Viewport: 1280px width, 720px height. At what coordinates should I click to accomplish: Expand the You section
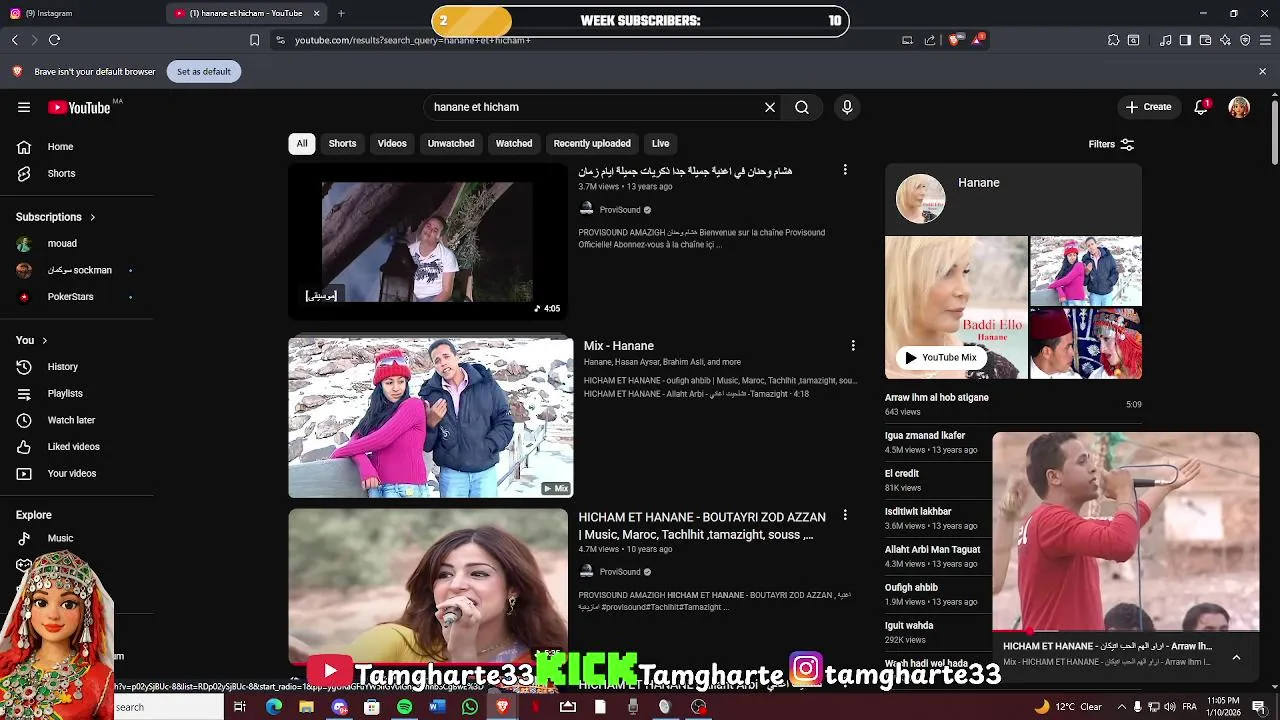pyautogui.click(x=31, y=340)
